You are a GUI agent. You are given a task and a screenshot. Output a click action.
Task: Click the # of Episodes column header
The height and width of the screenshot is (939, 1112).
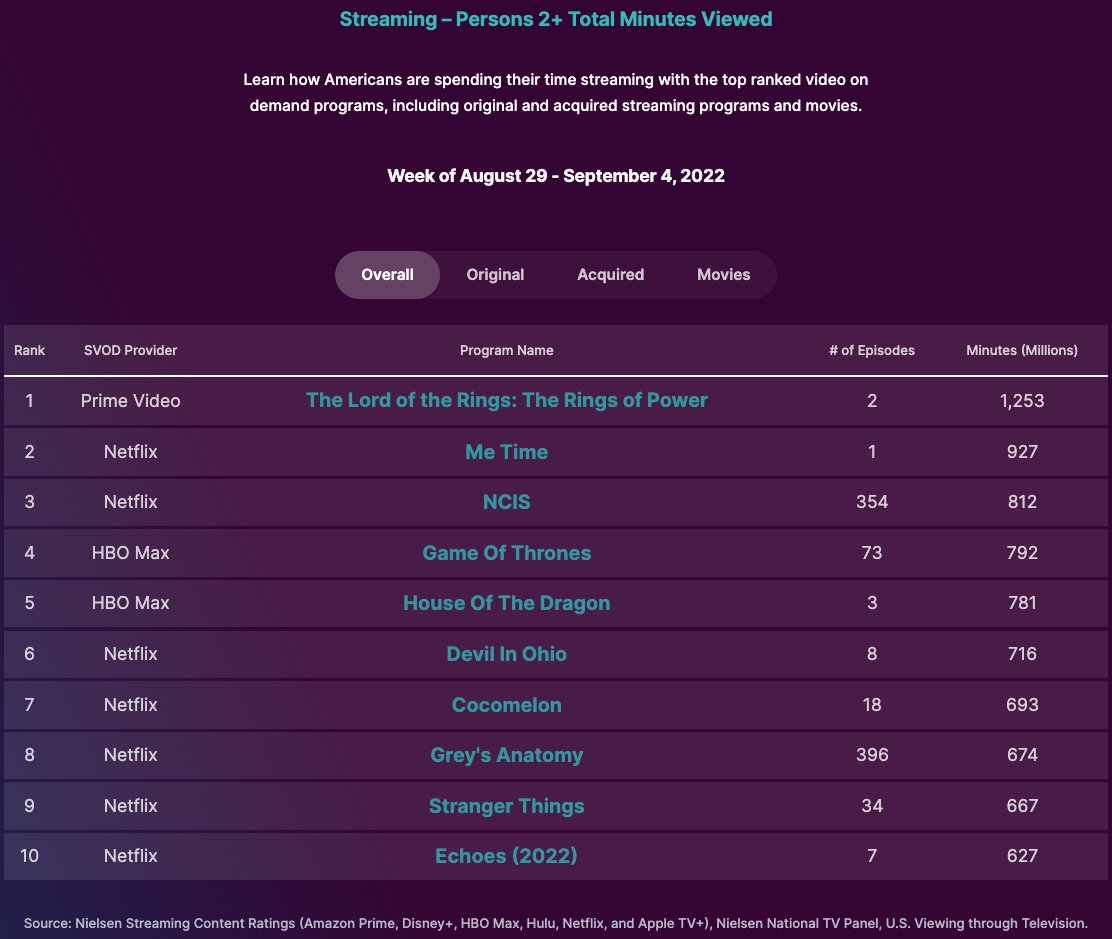coord(871,350)
